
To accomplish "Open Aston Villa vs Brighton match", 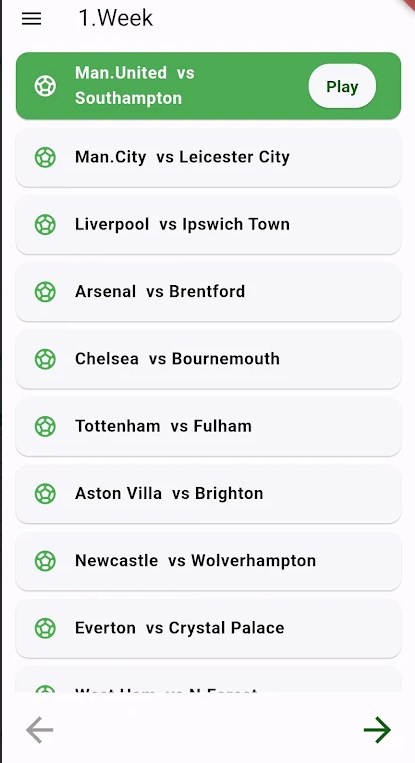I will click(208, 494).
